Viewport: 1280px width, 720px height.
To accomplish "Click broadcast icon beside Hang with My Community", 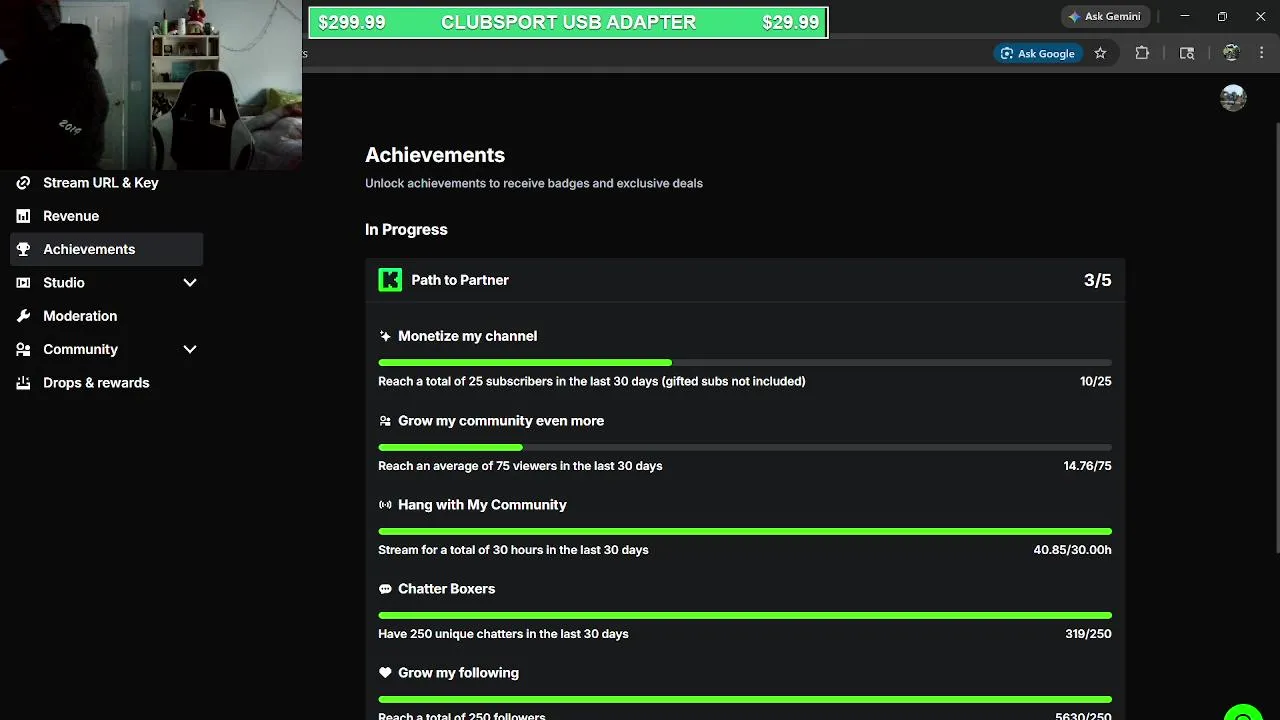I will click(385, 505).
